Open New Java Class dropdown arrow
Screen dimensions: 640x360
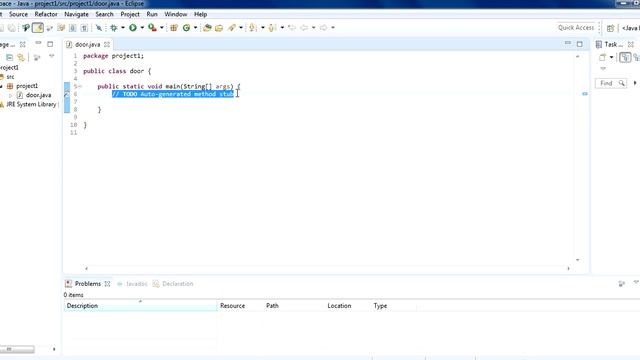coord(195,28)
